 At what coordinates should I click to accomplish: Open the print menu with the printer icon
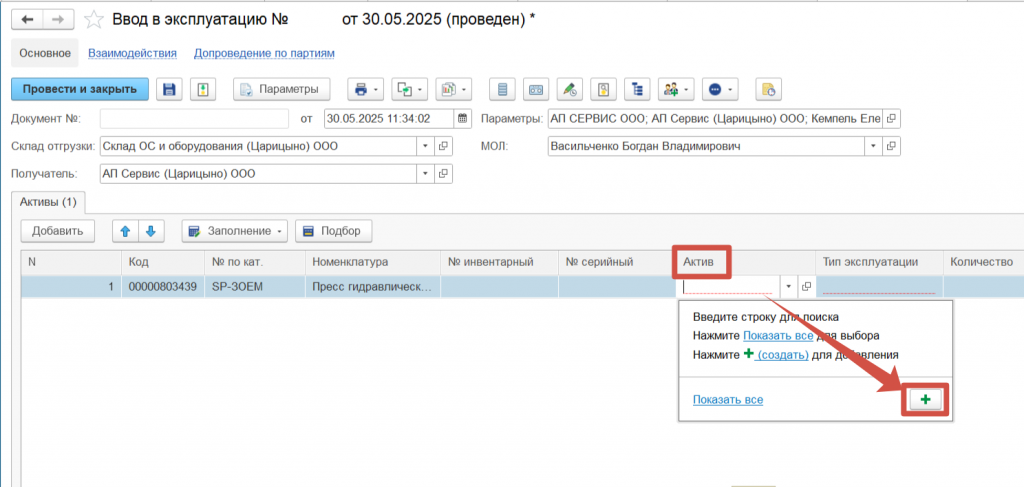365,89
